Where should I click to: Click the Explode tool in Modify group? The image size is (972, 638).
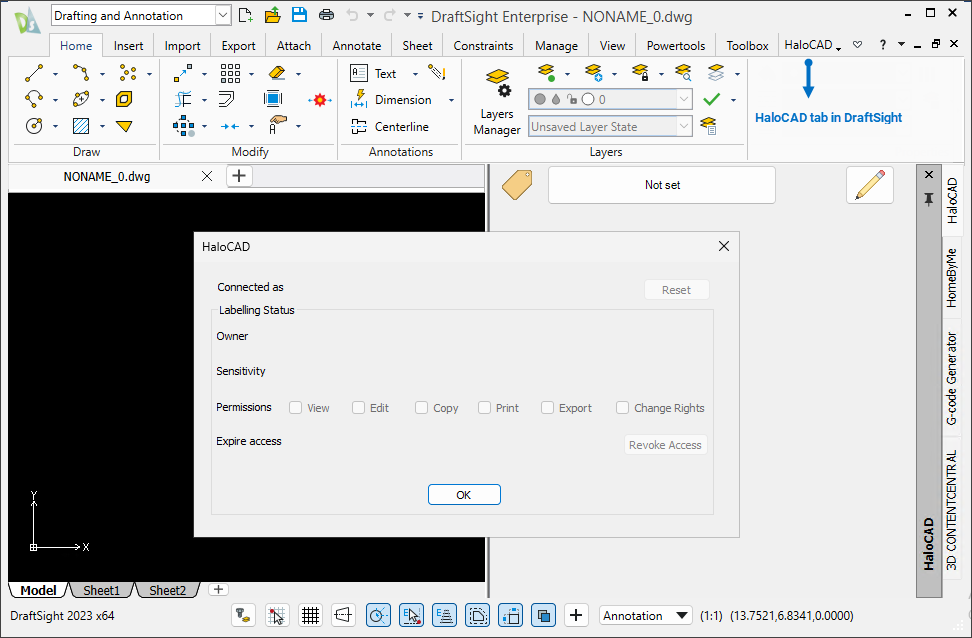coord(320,100)
